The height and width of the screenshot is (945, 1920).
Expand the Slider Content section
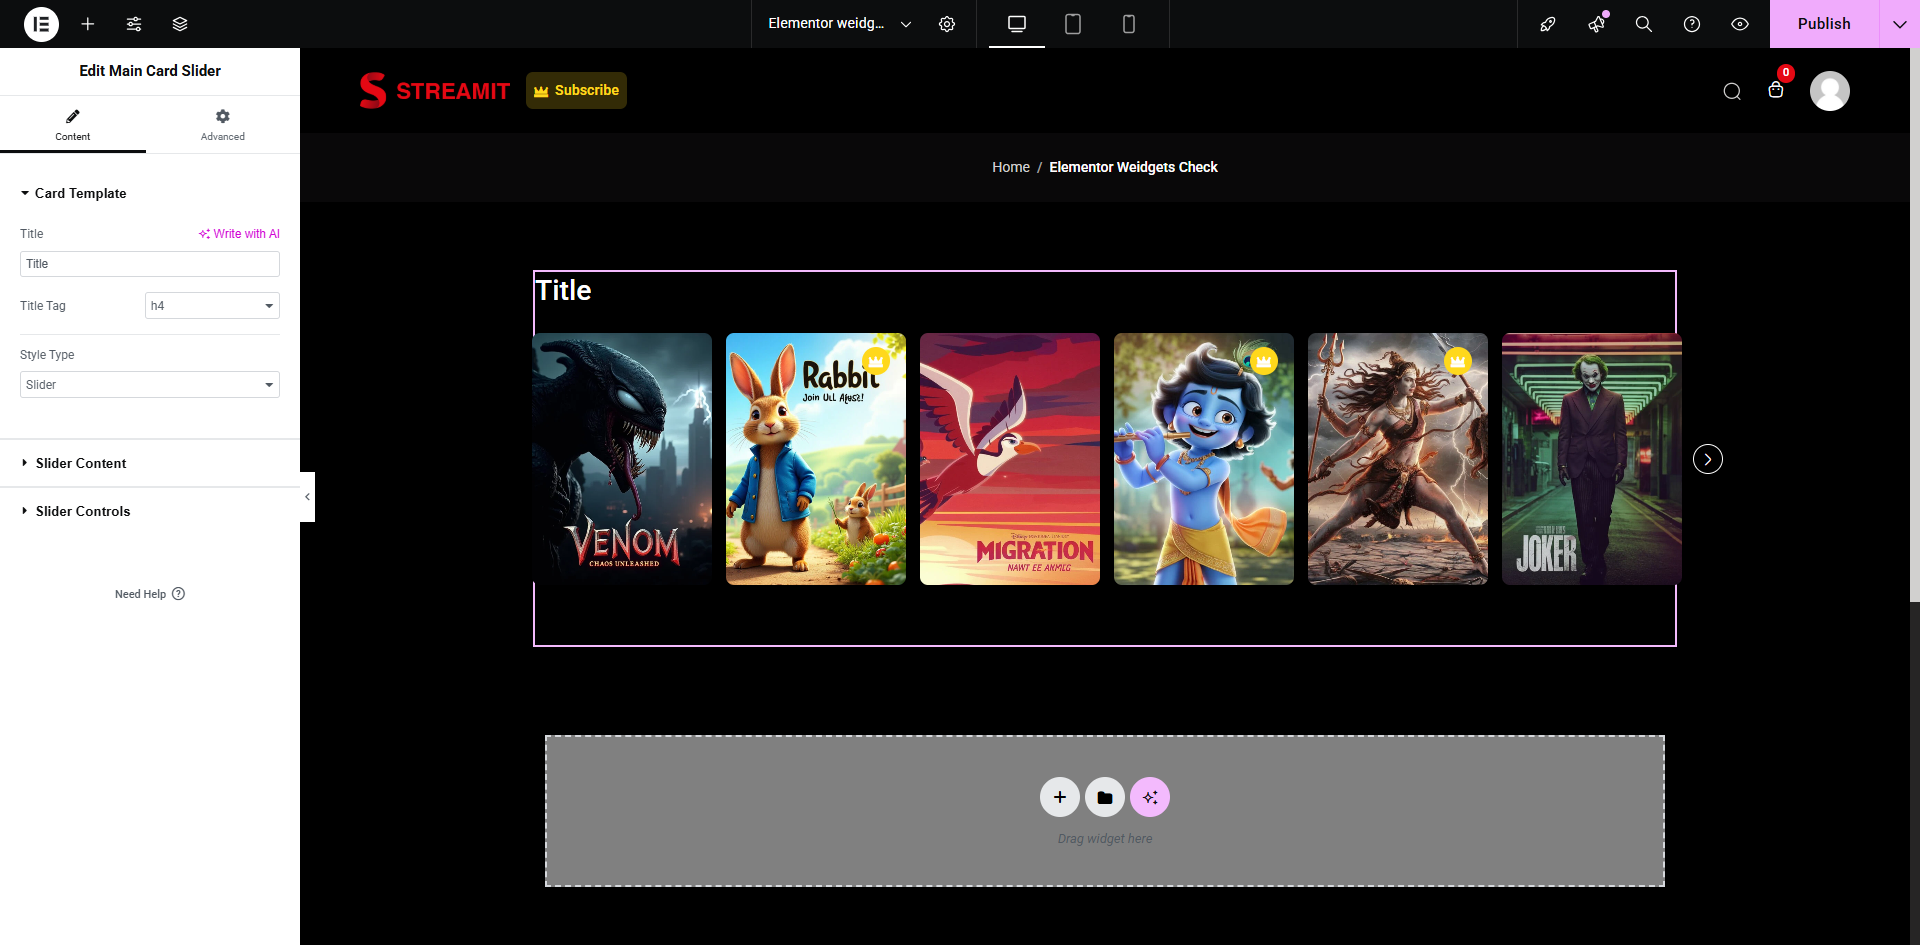coord(150,463)
